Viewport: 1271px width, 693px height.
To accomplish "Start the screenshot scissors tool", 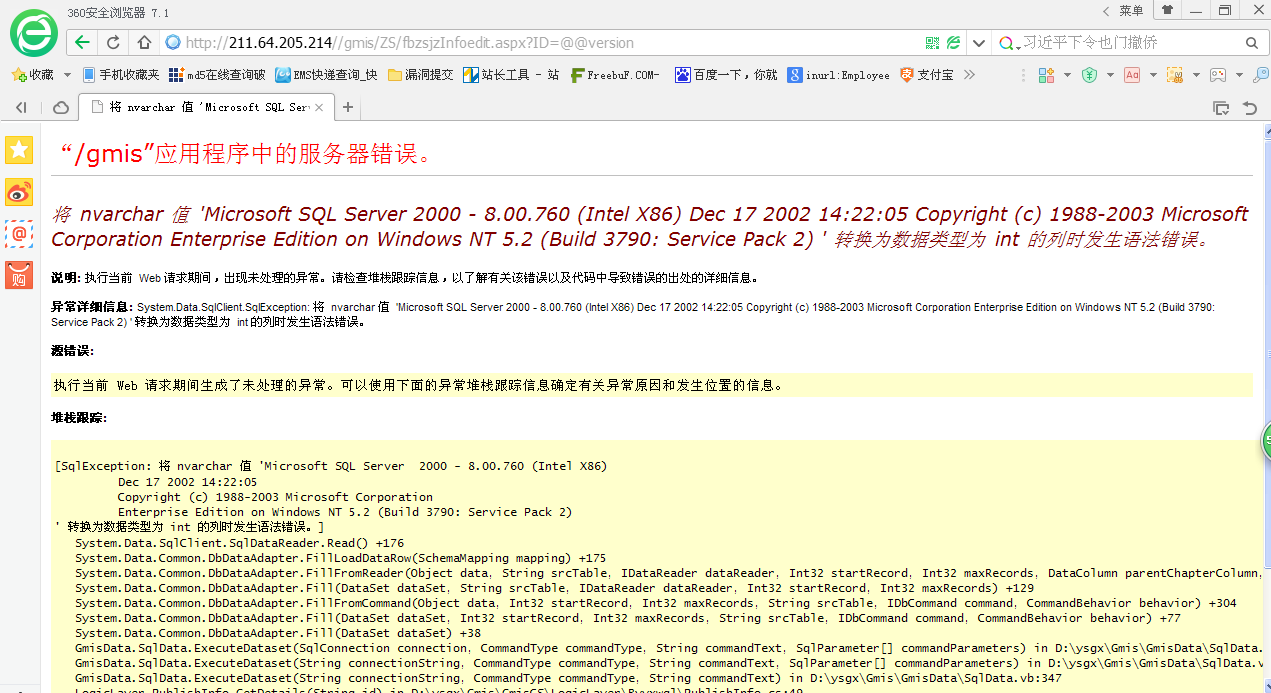I will 1175,75.
